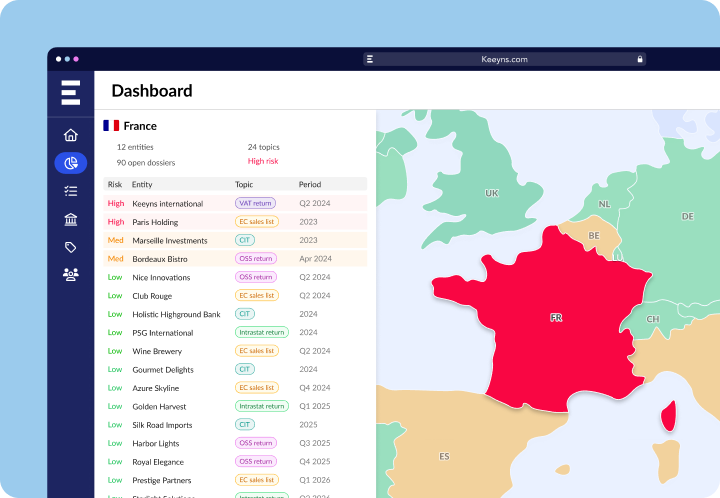
Task: Open the checklist tasks icon
Action: tap(70, 191)
